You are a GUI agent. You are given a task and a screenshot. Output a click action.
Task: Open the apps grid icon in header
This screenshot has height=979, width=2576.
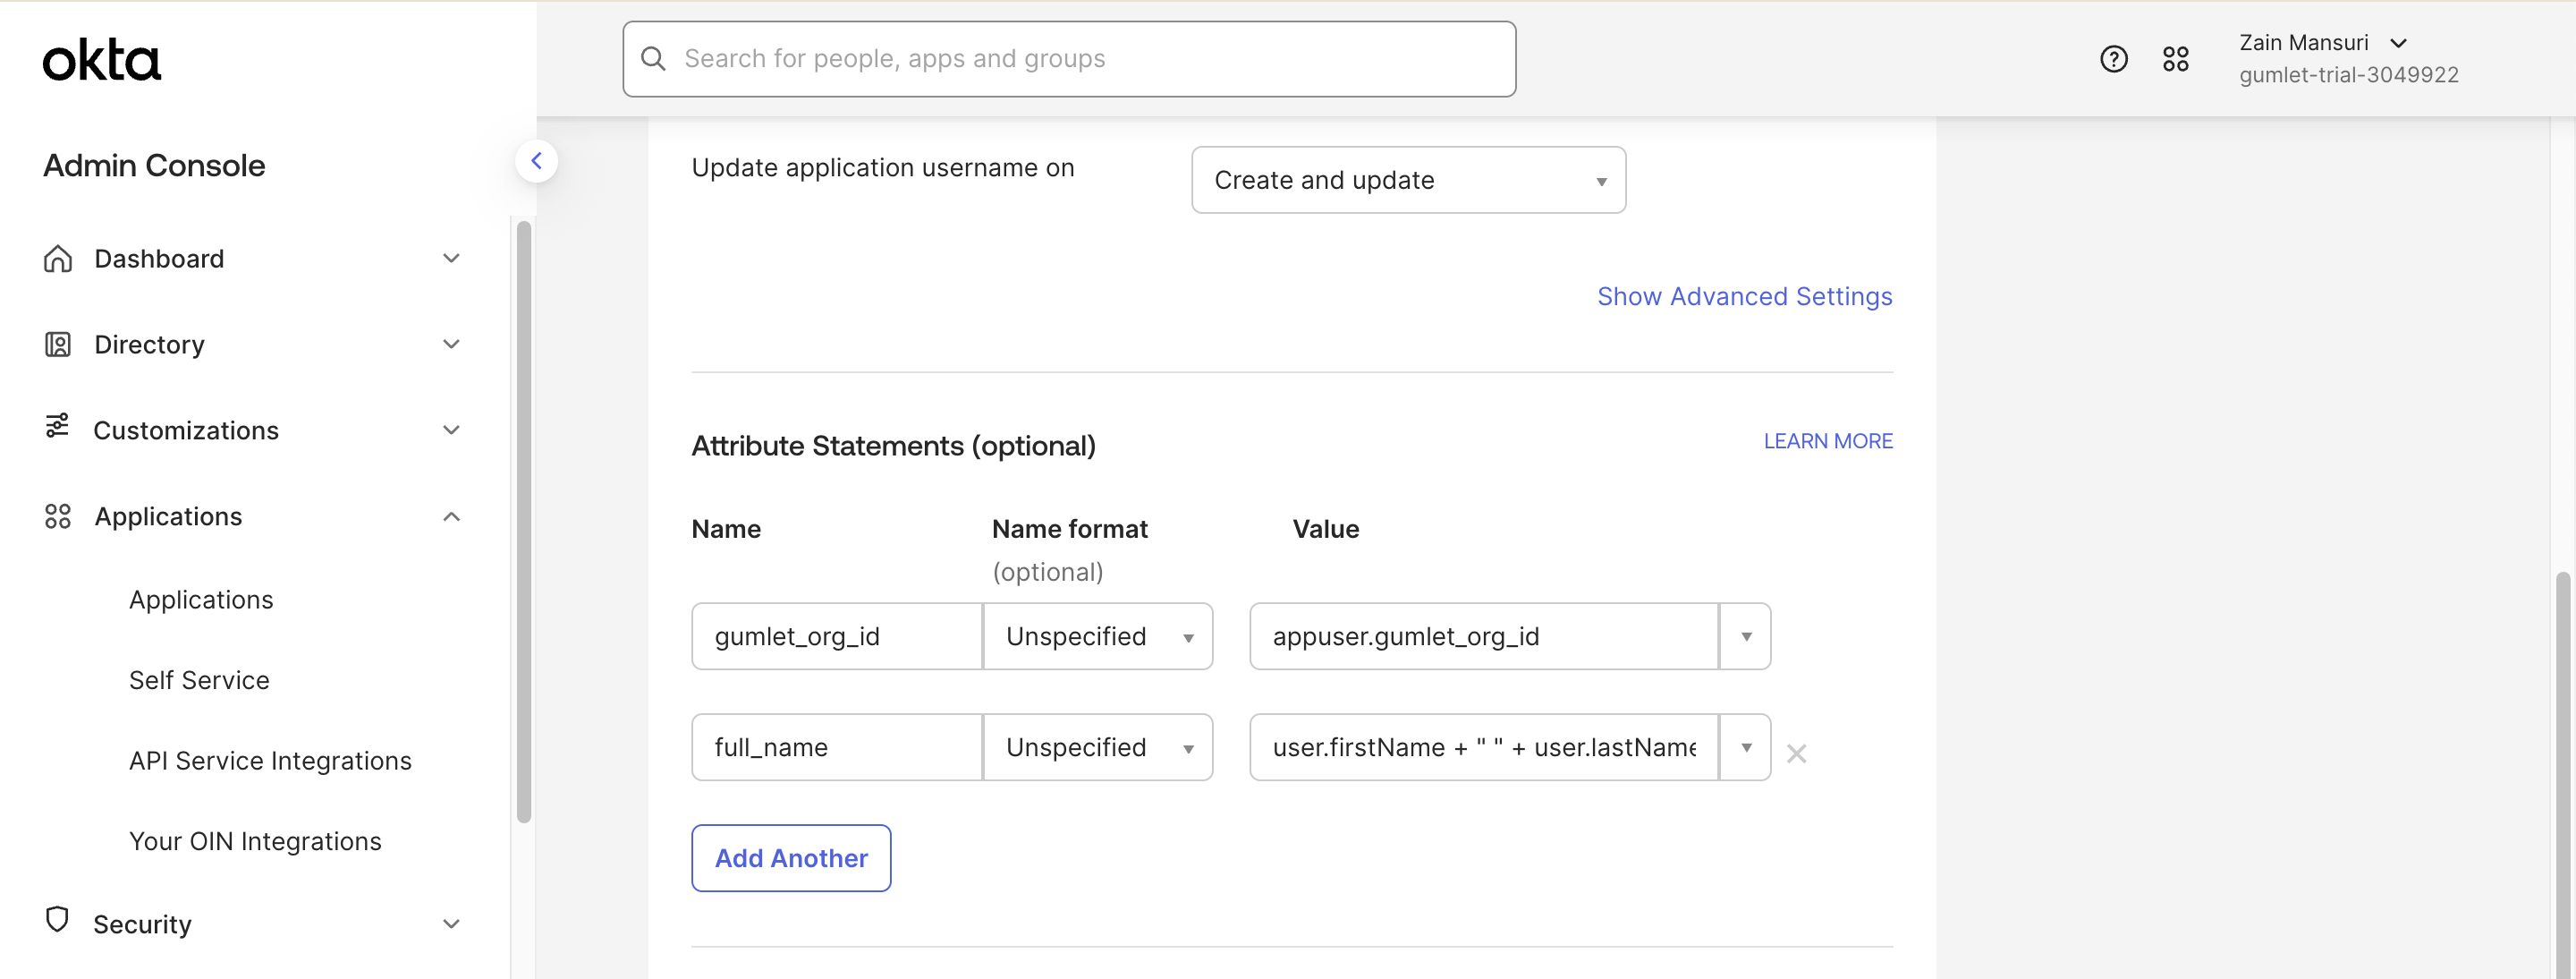2175,59
